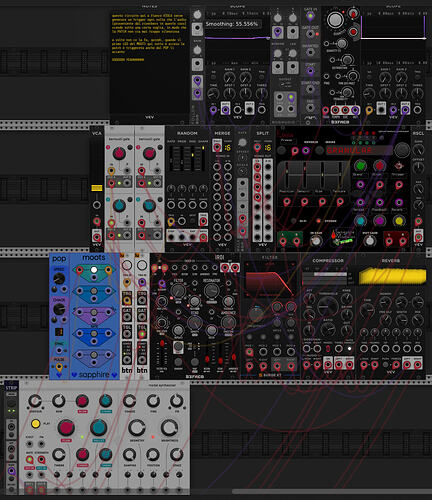Flip the red switch on the COMPRESSOR
Viewport: 432px width, 500px height.
328,349
